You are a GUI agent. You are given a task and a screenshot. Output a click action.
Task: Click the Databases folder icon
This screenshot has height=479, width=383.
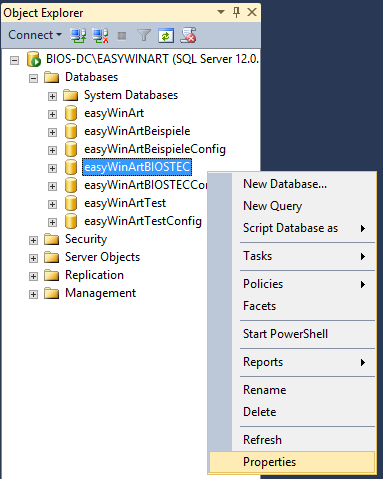click(x=52, y=77)
